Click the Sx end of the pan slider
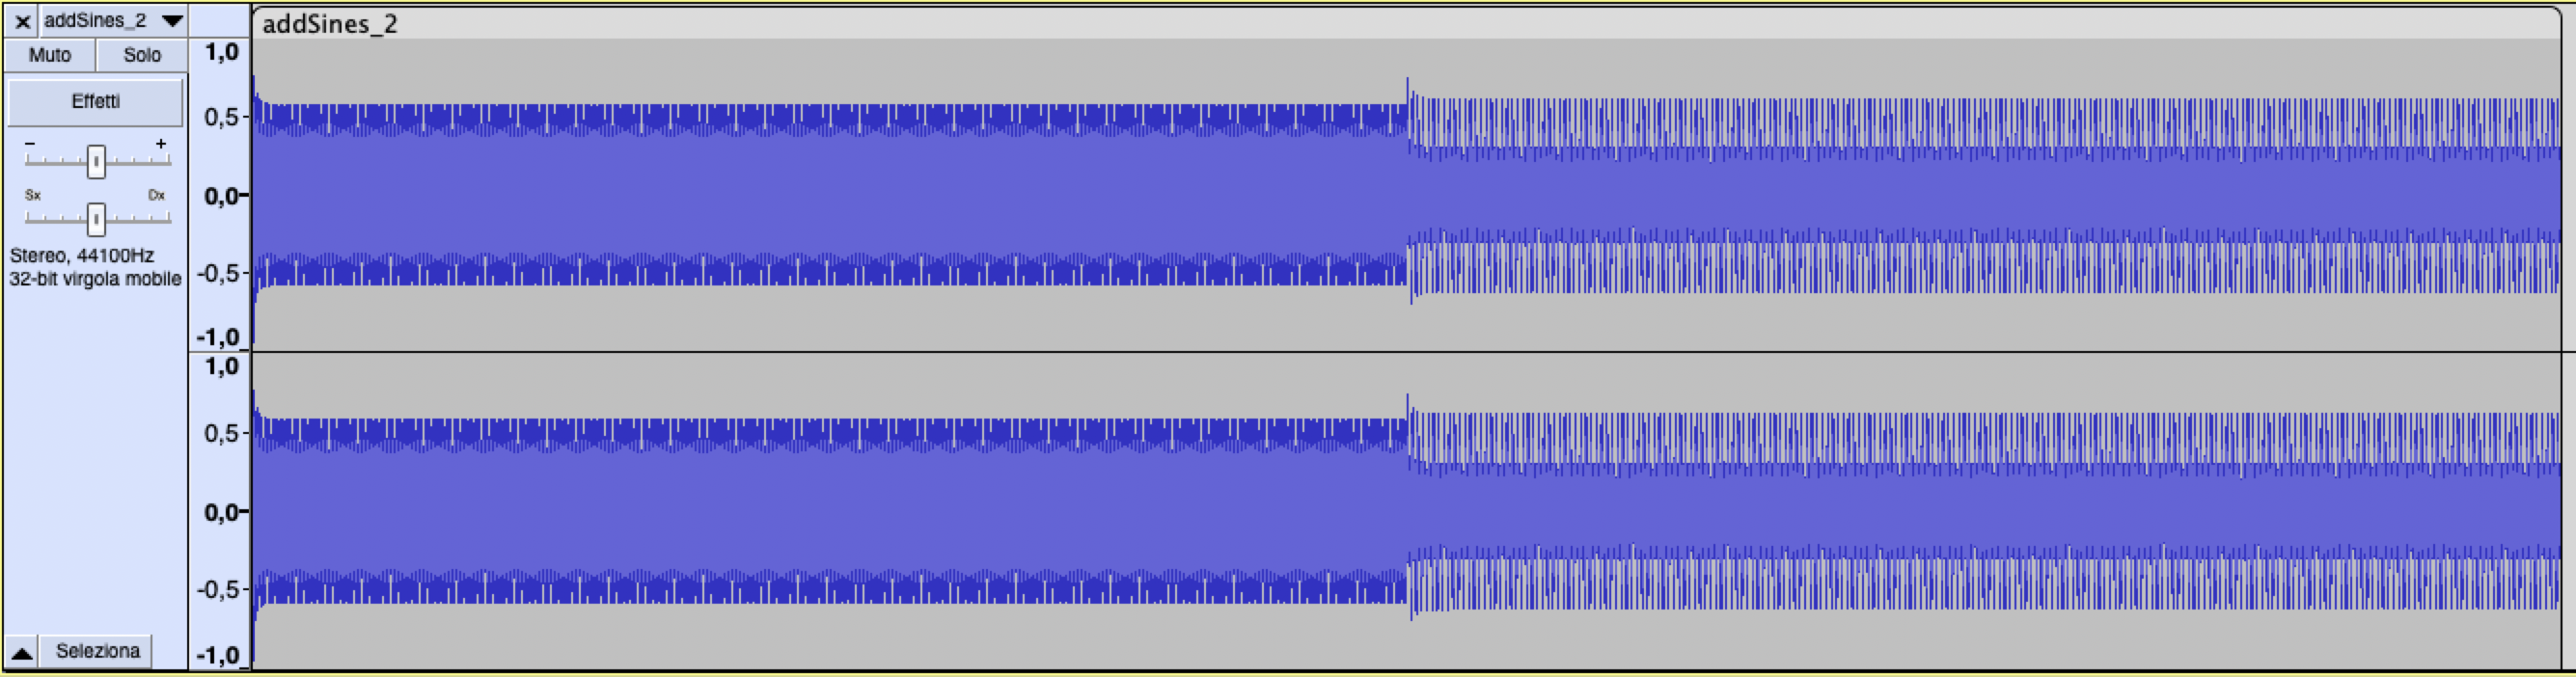2576x677 pixels. click(33, 195)
